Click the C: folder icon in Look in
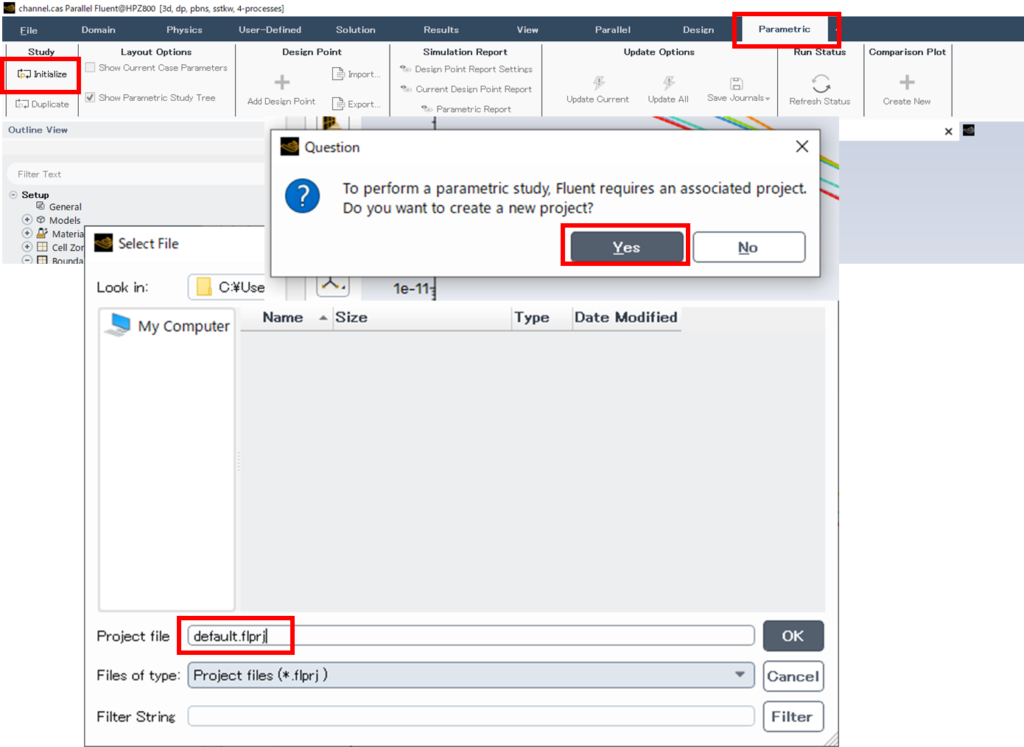The height and width of the screenshot is (747, 1024). 204,287
